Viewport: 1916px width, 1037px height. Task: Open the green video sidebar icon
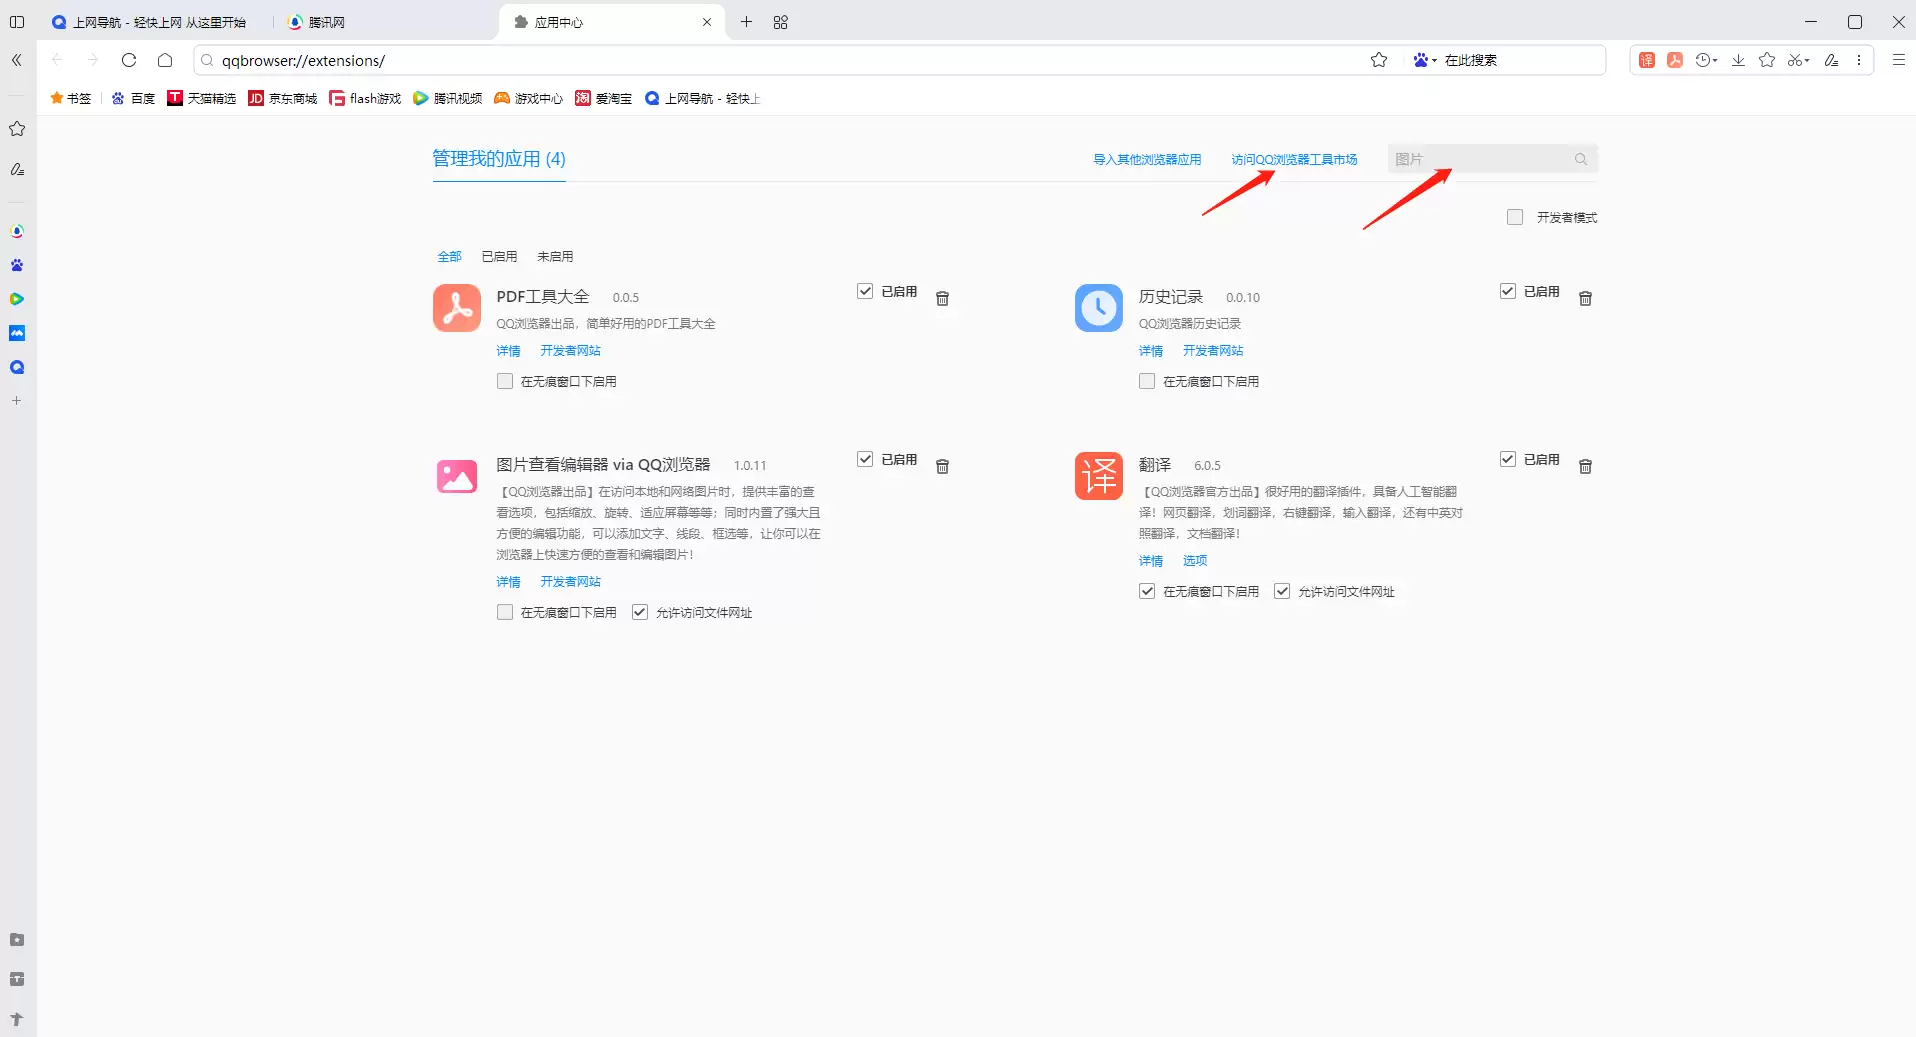17,299
